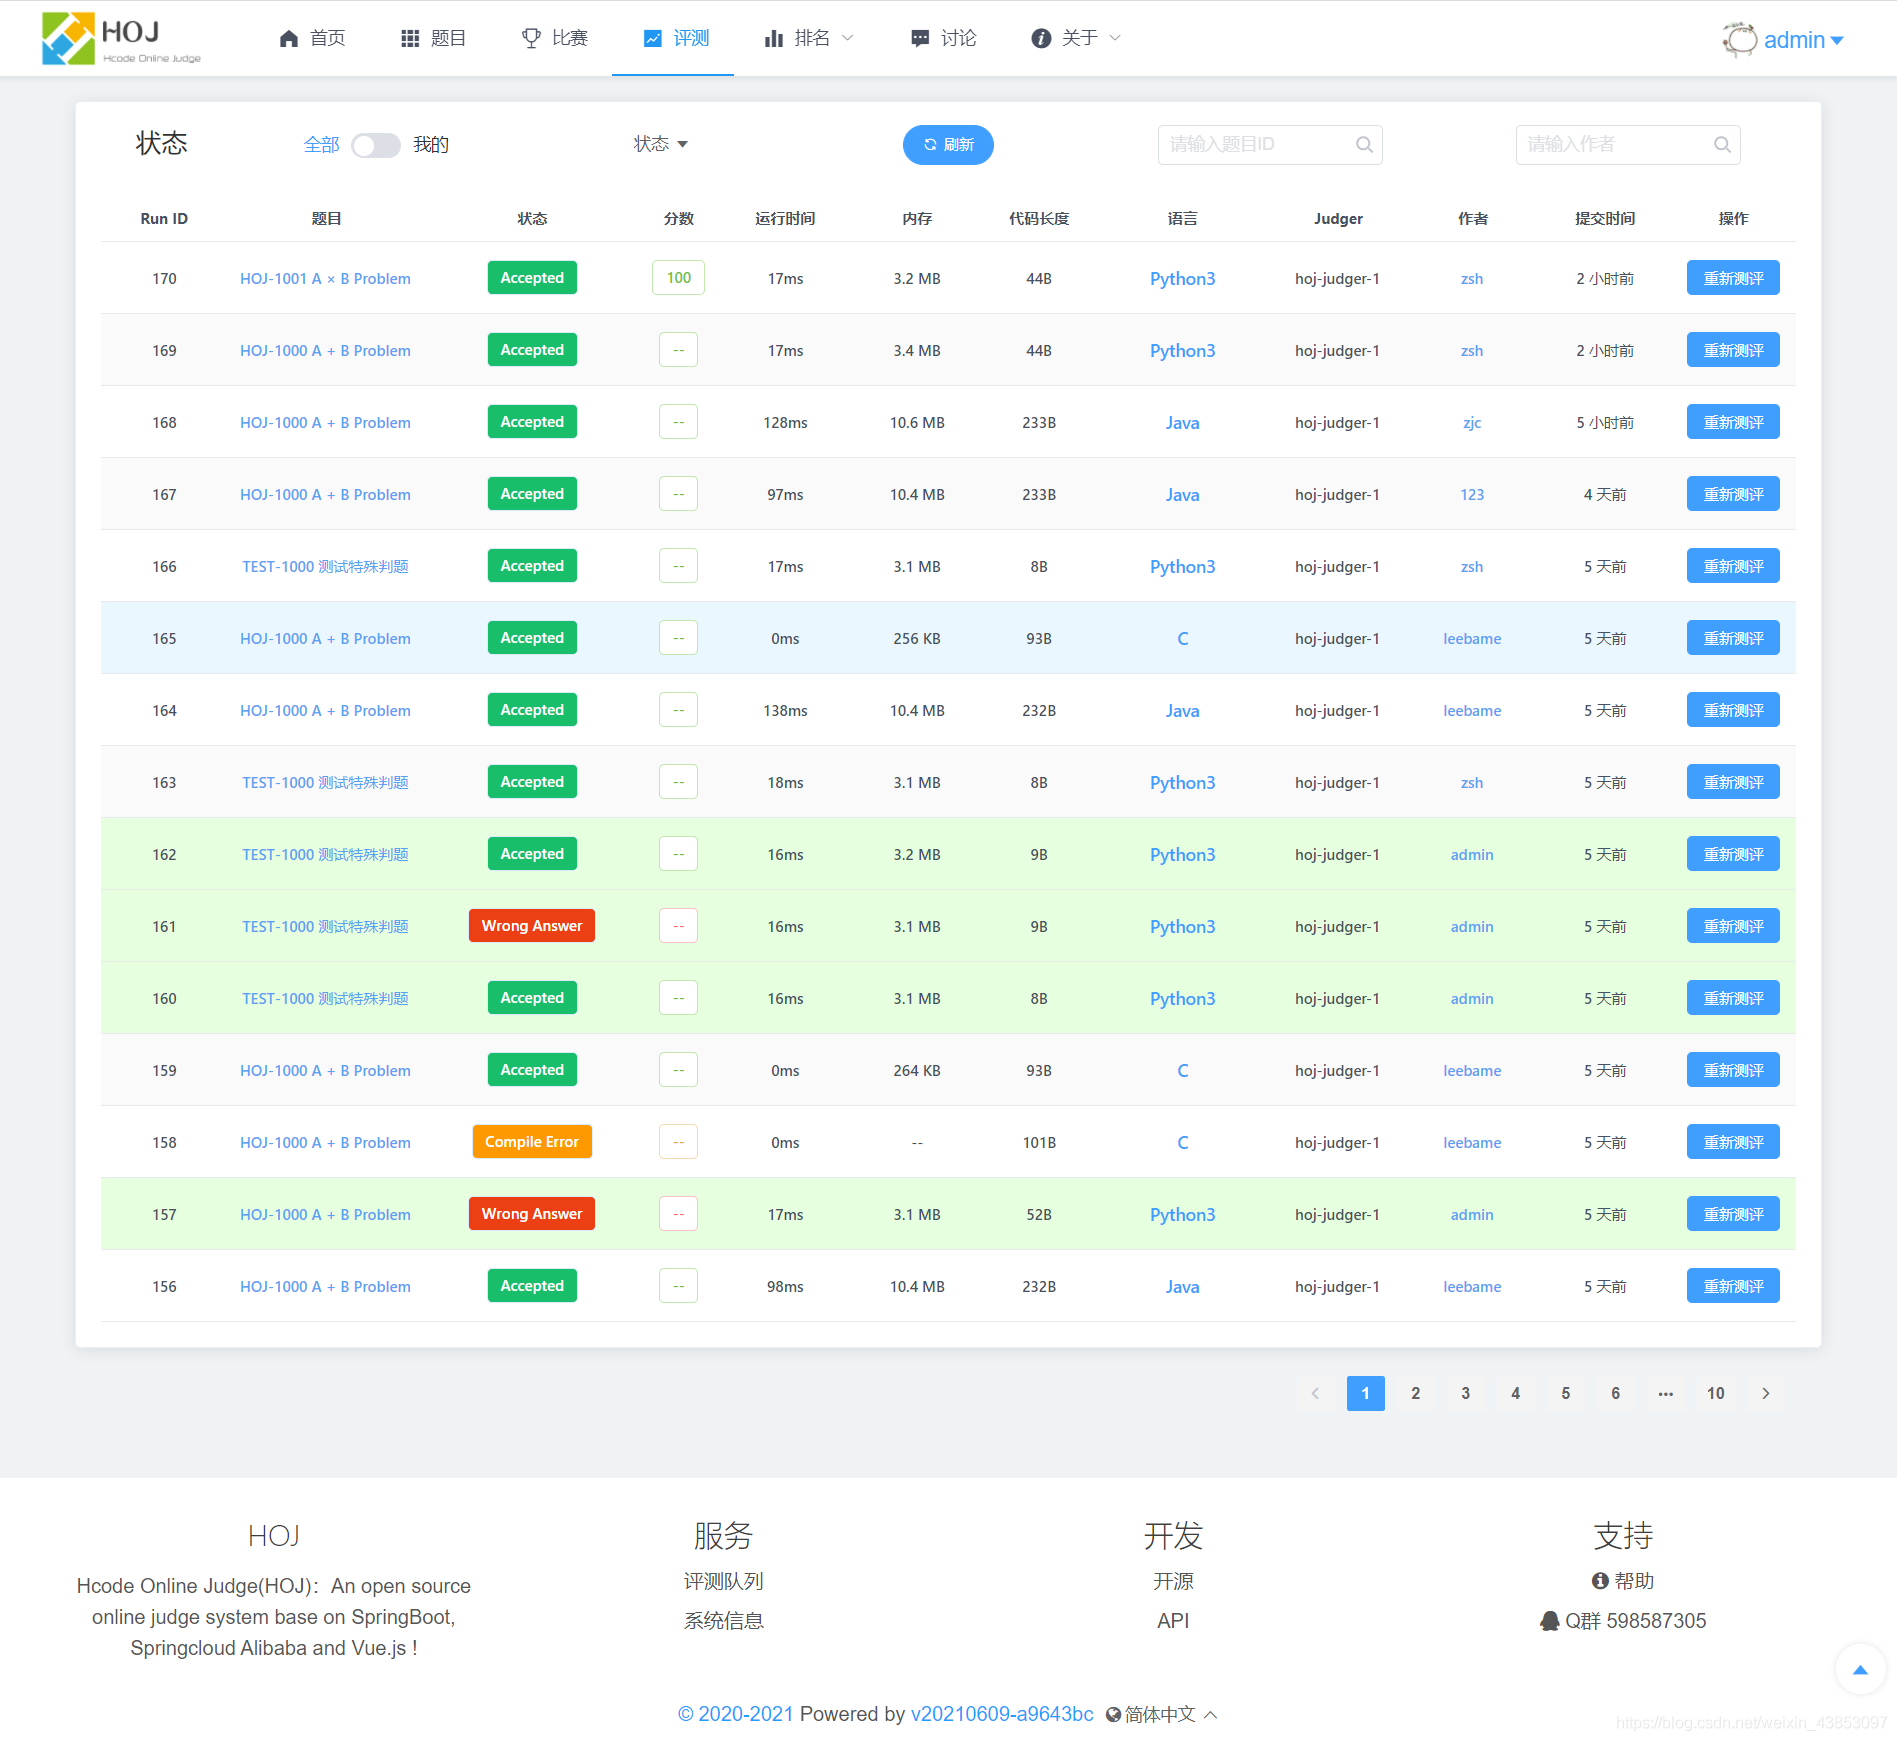The height and width of the screenshot is (1741, 1897).
Task: Open the 讨论 discussion menu item
Action: [943, 38]
